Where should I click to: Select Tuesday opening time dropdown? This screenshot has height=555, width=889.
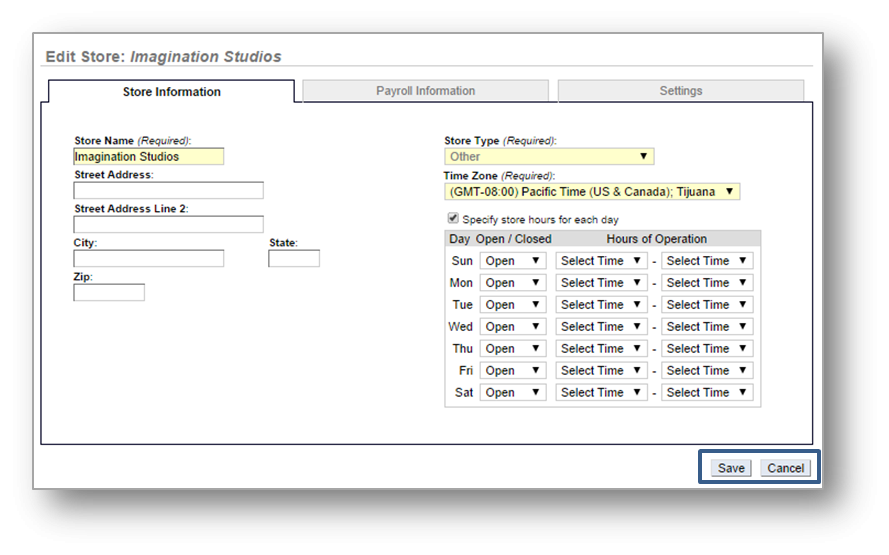point(601,305)
